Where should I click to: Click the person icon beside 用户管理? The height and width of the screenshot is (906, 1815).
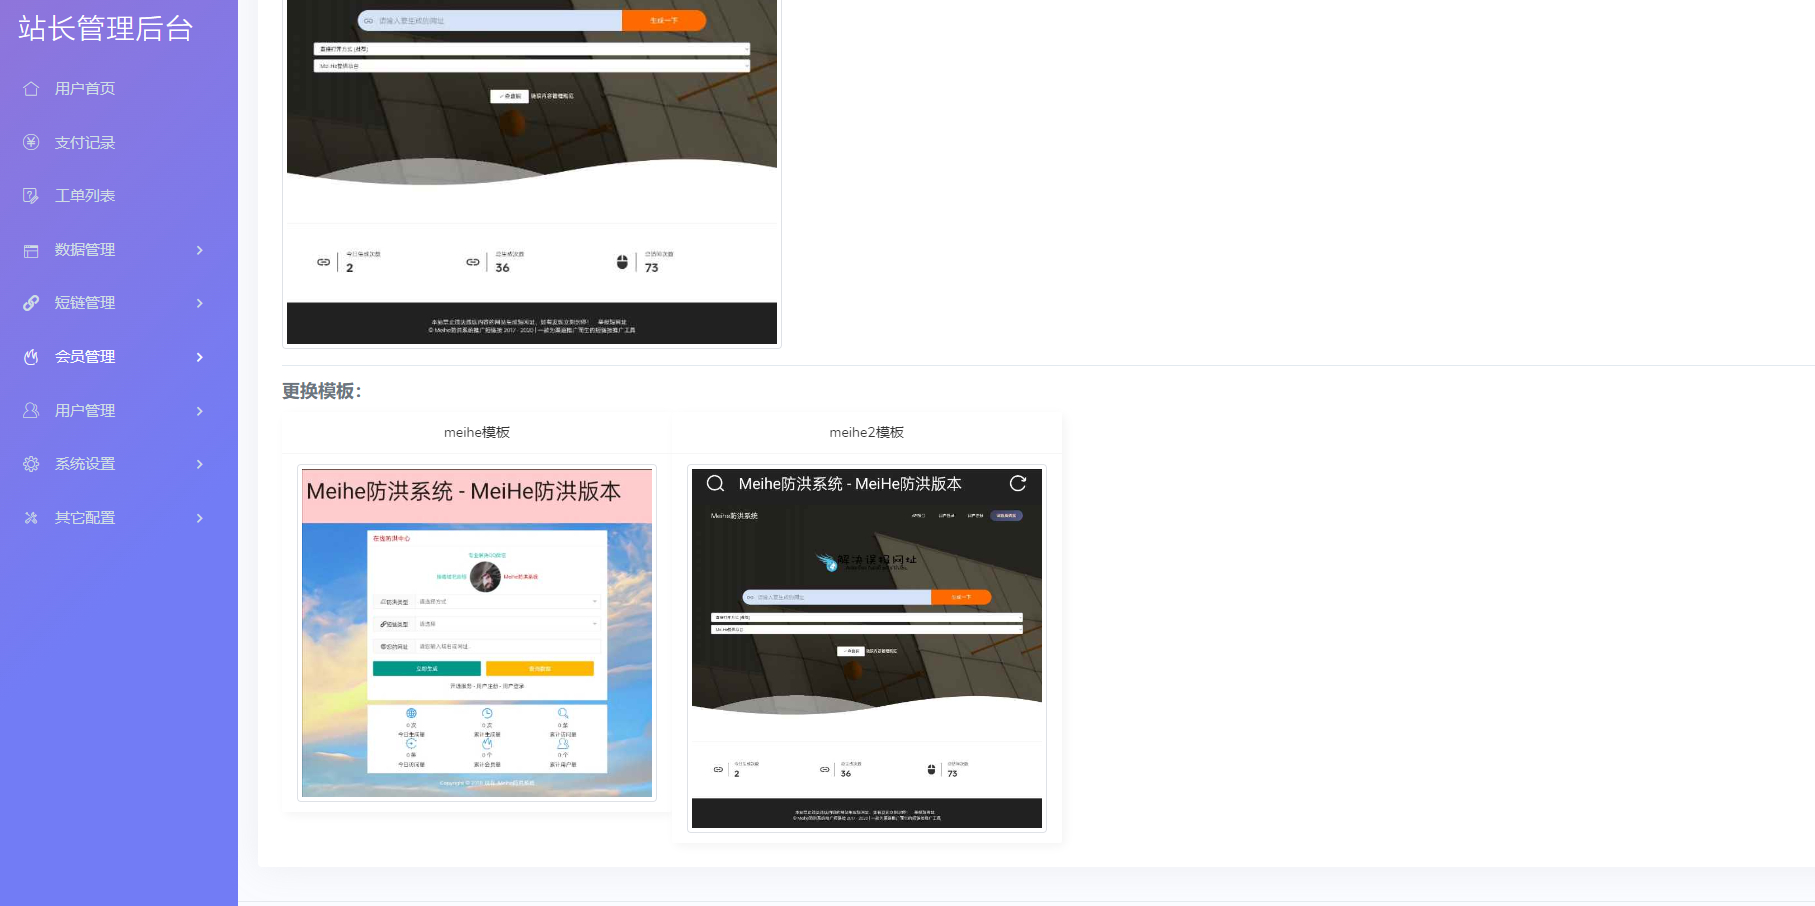pos(31,411)
